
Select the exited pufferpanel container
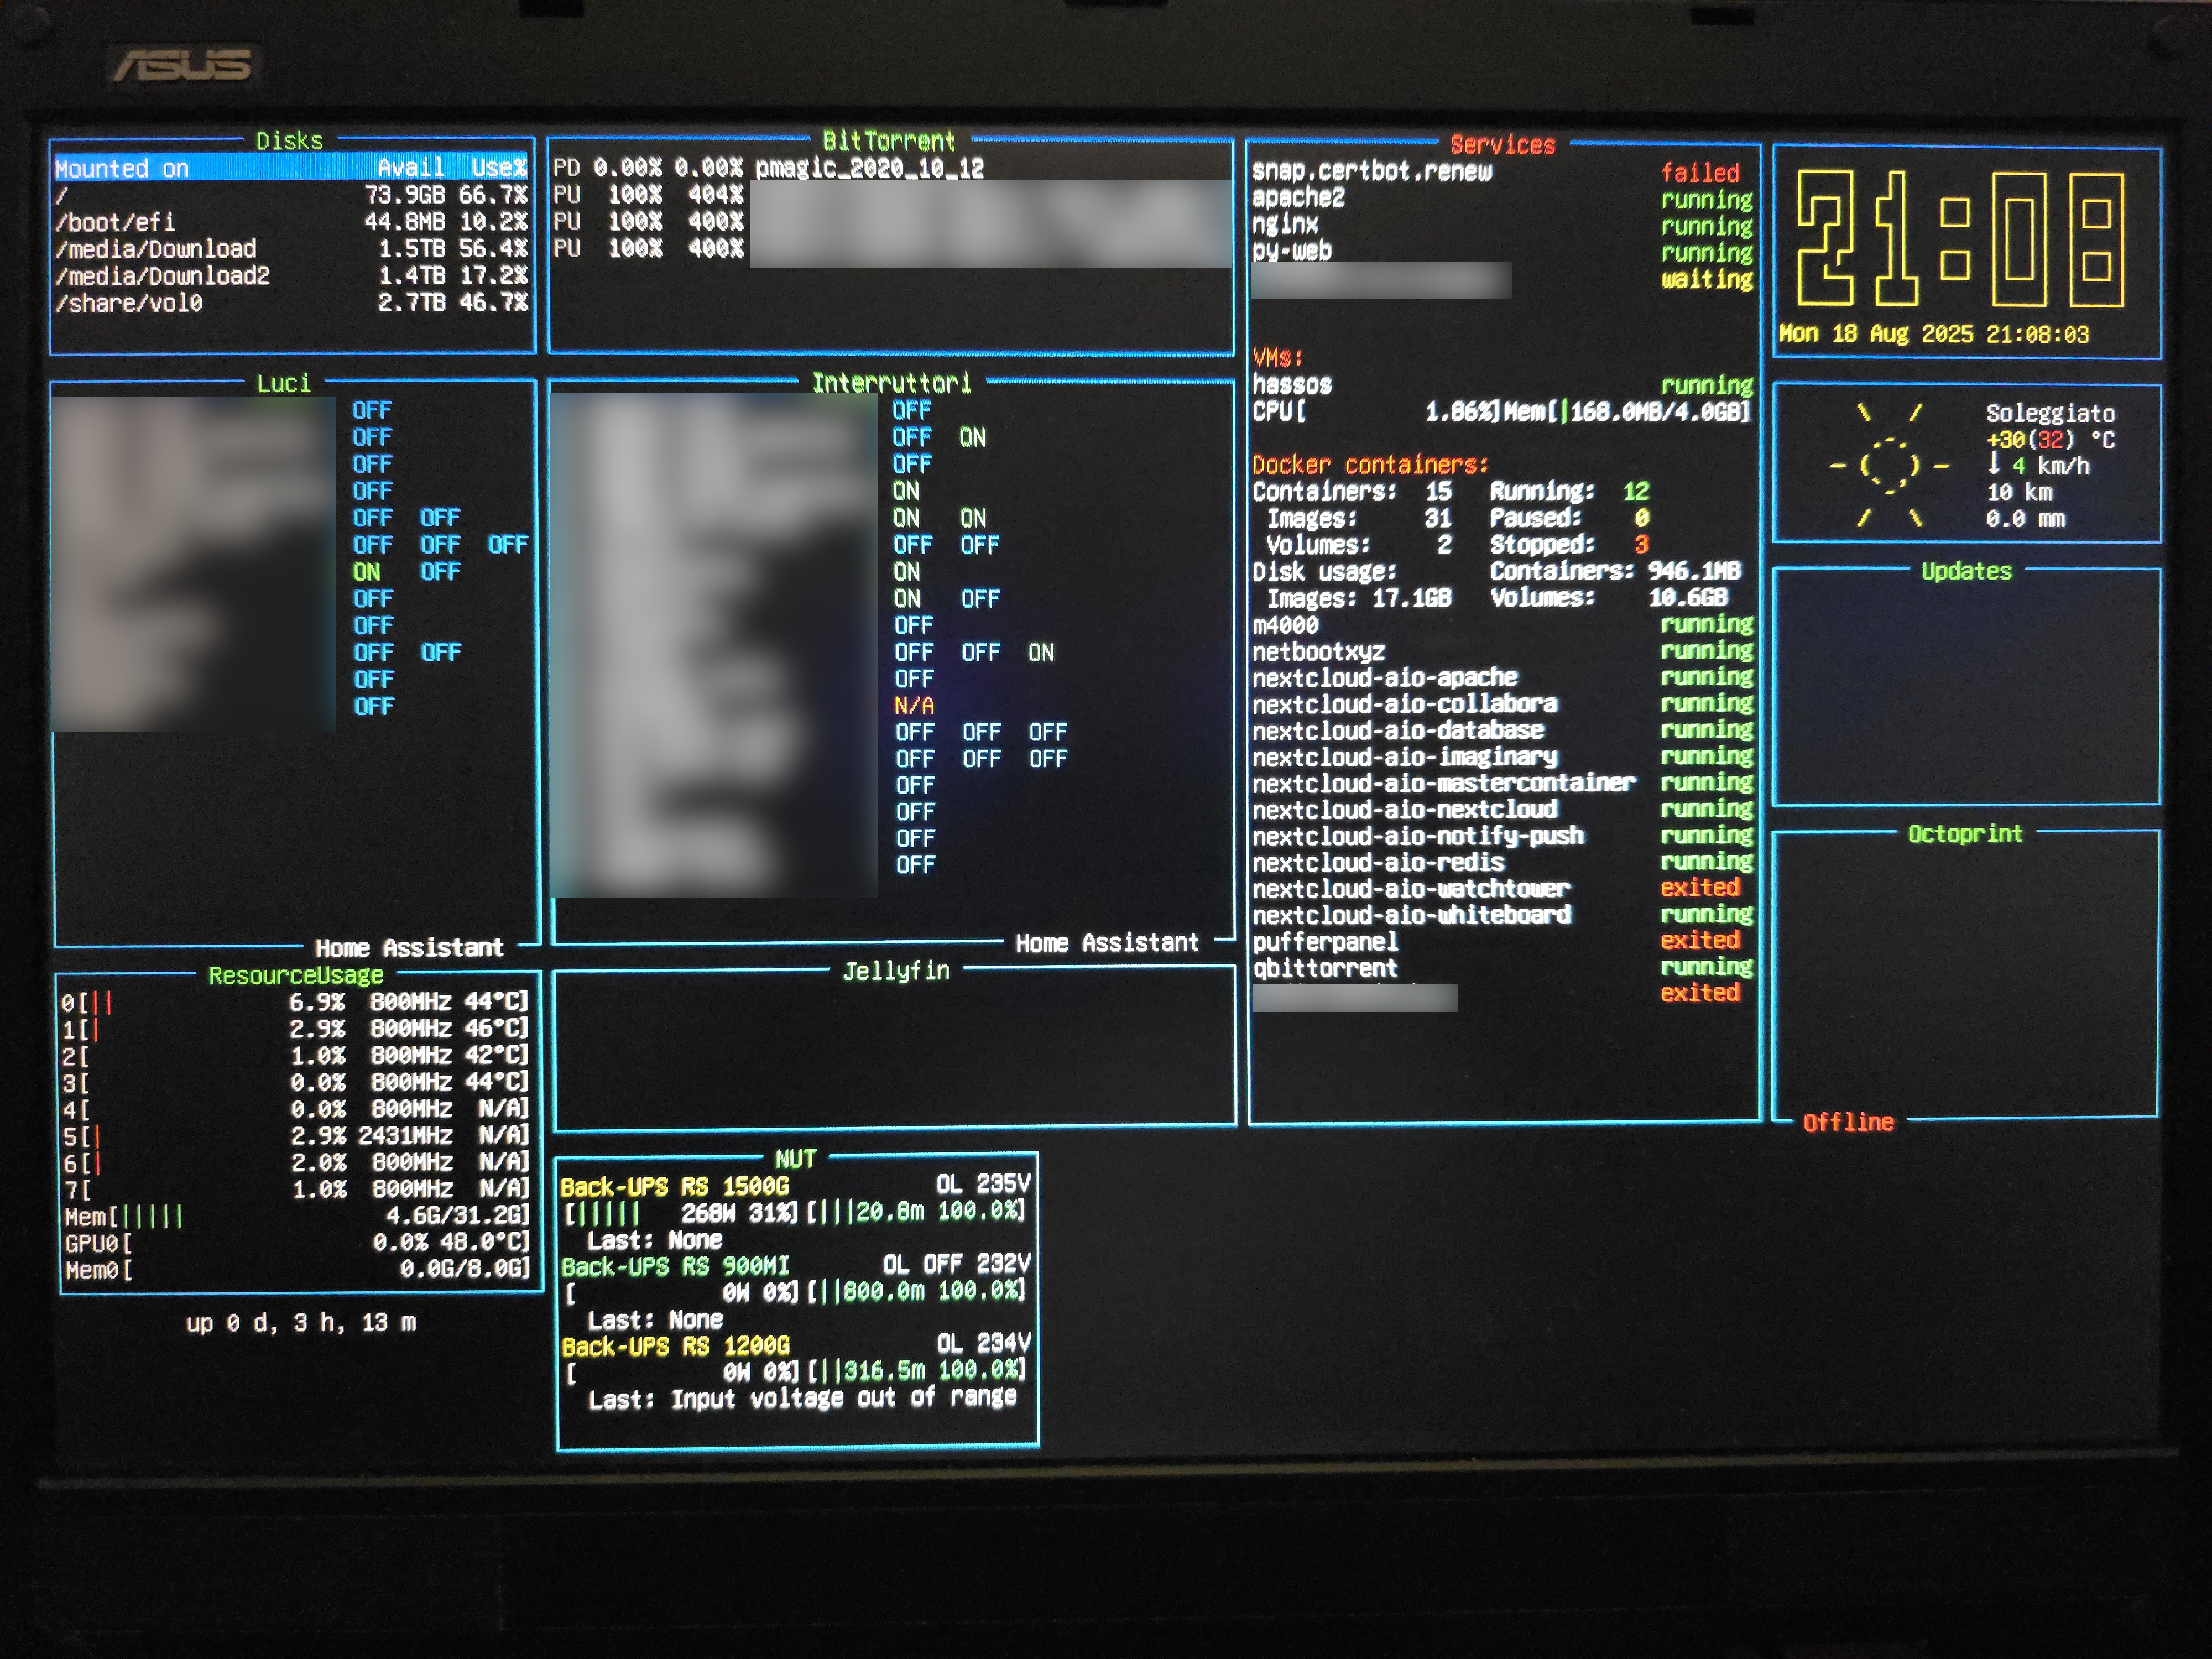(x=1502, y=941)
